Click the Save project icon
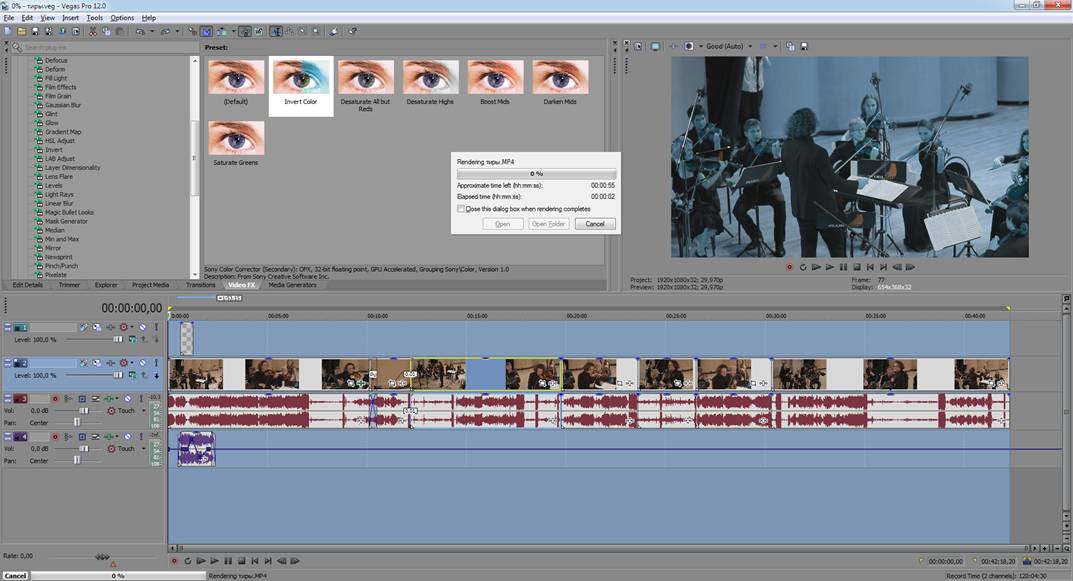The image size is (1073, 581). 36,31
